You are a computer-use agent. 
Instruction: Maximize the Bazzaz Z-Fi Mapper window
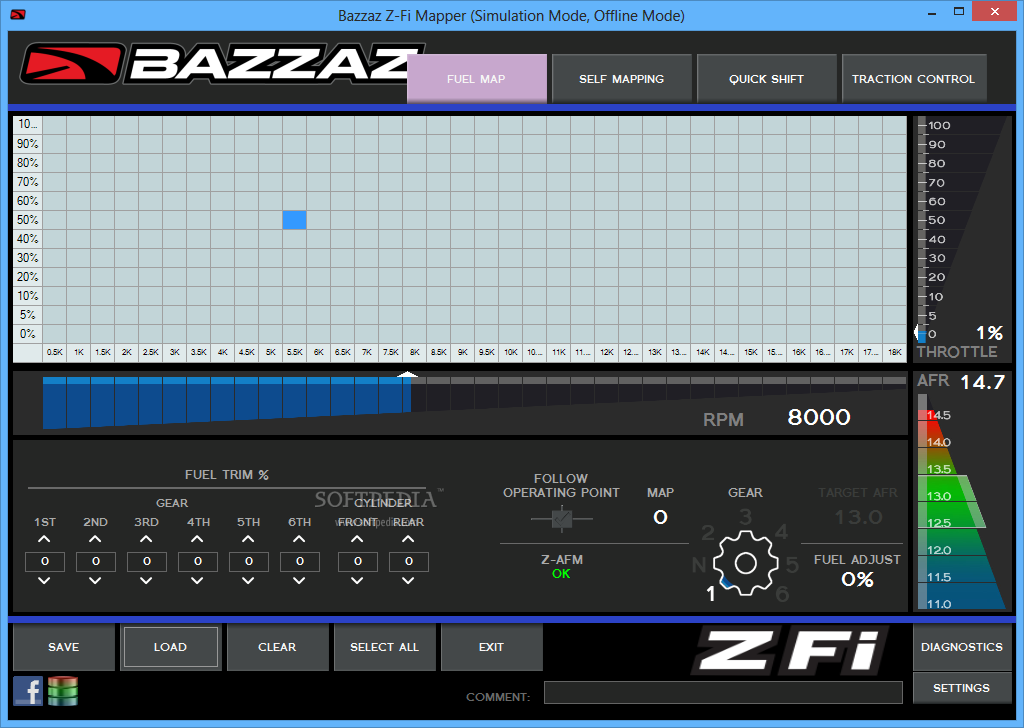point(959,12)
